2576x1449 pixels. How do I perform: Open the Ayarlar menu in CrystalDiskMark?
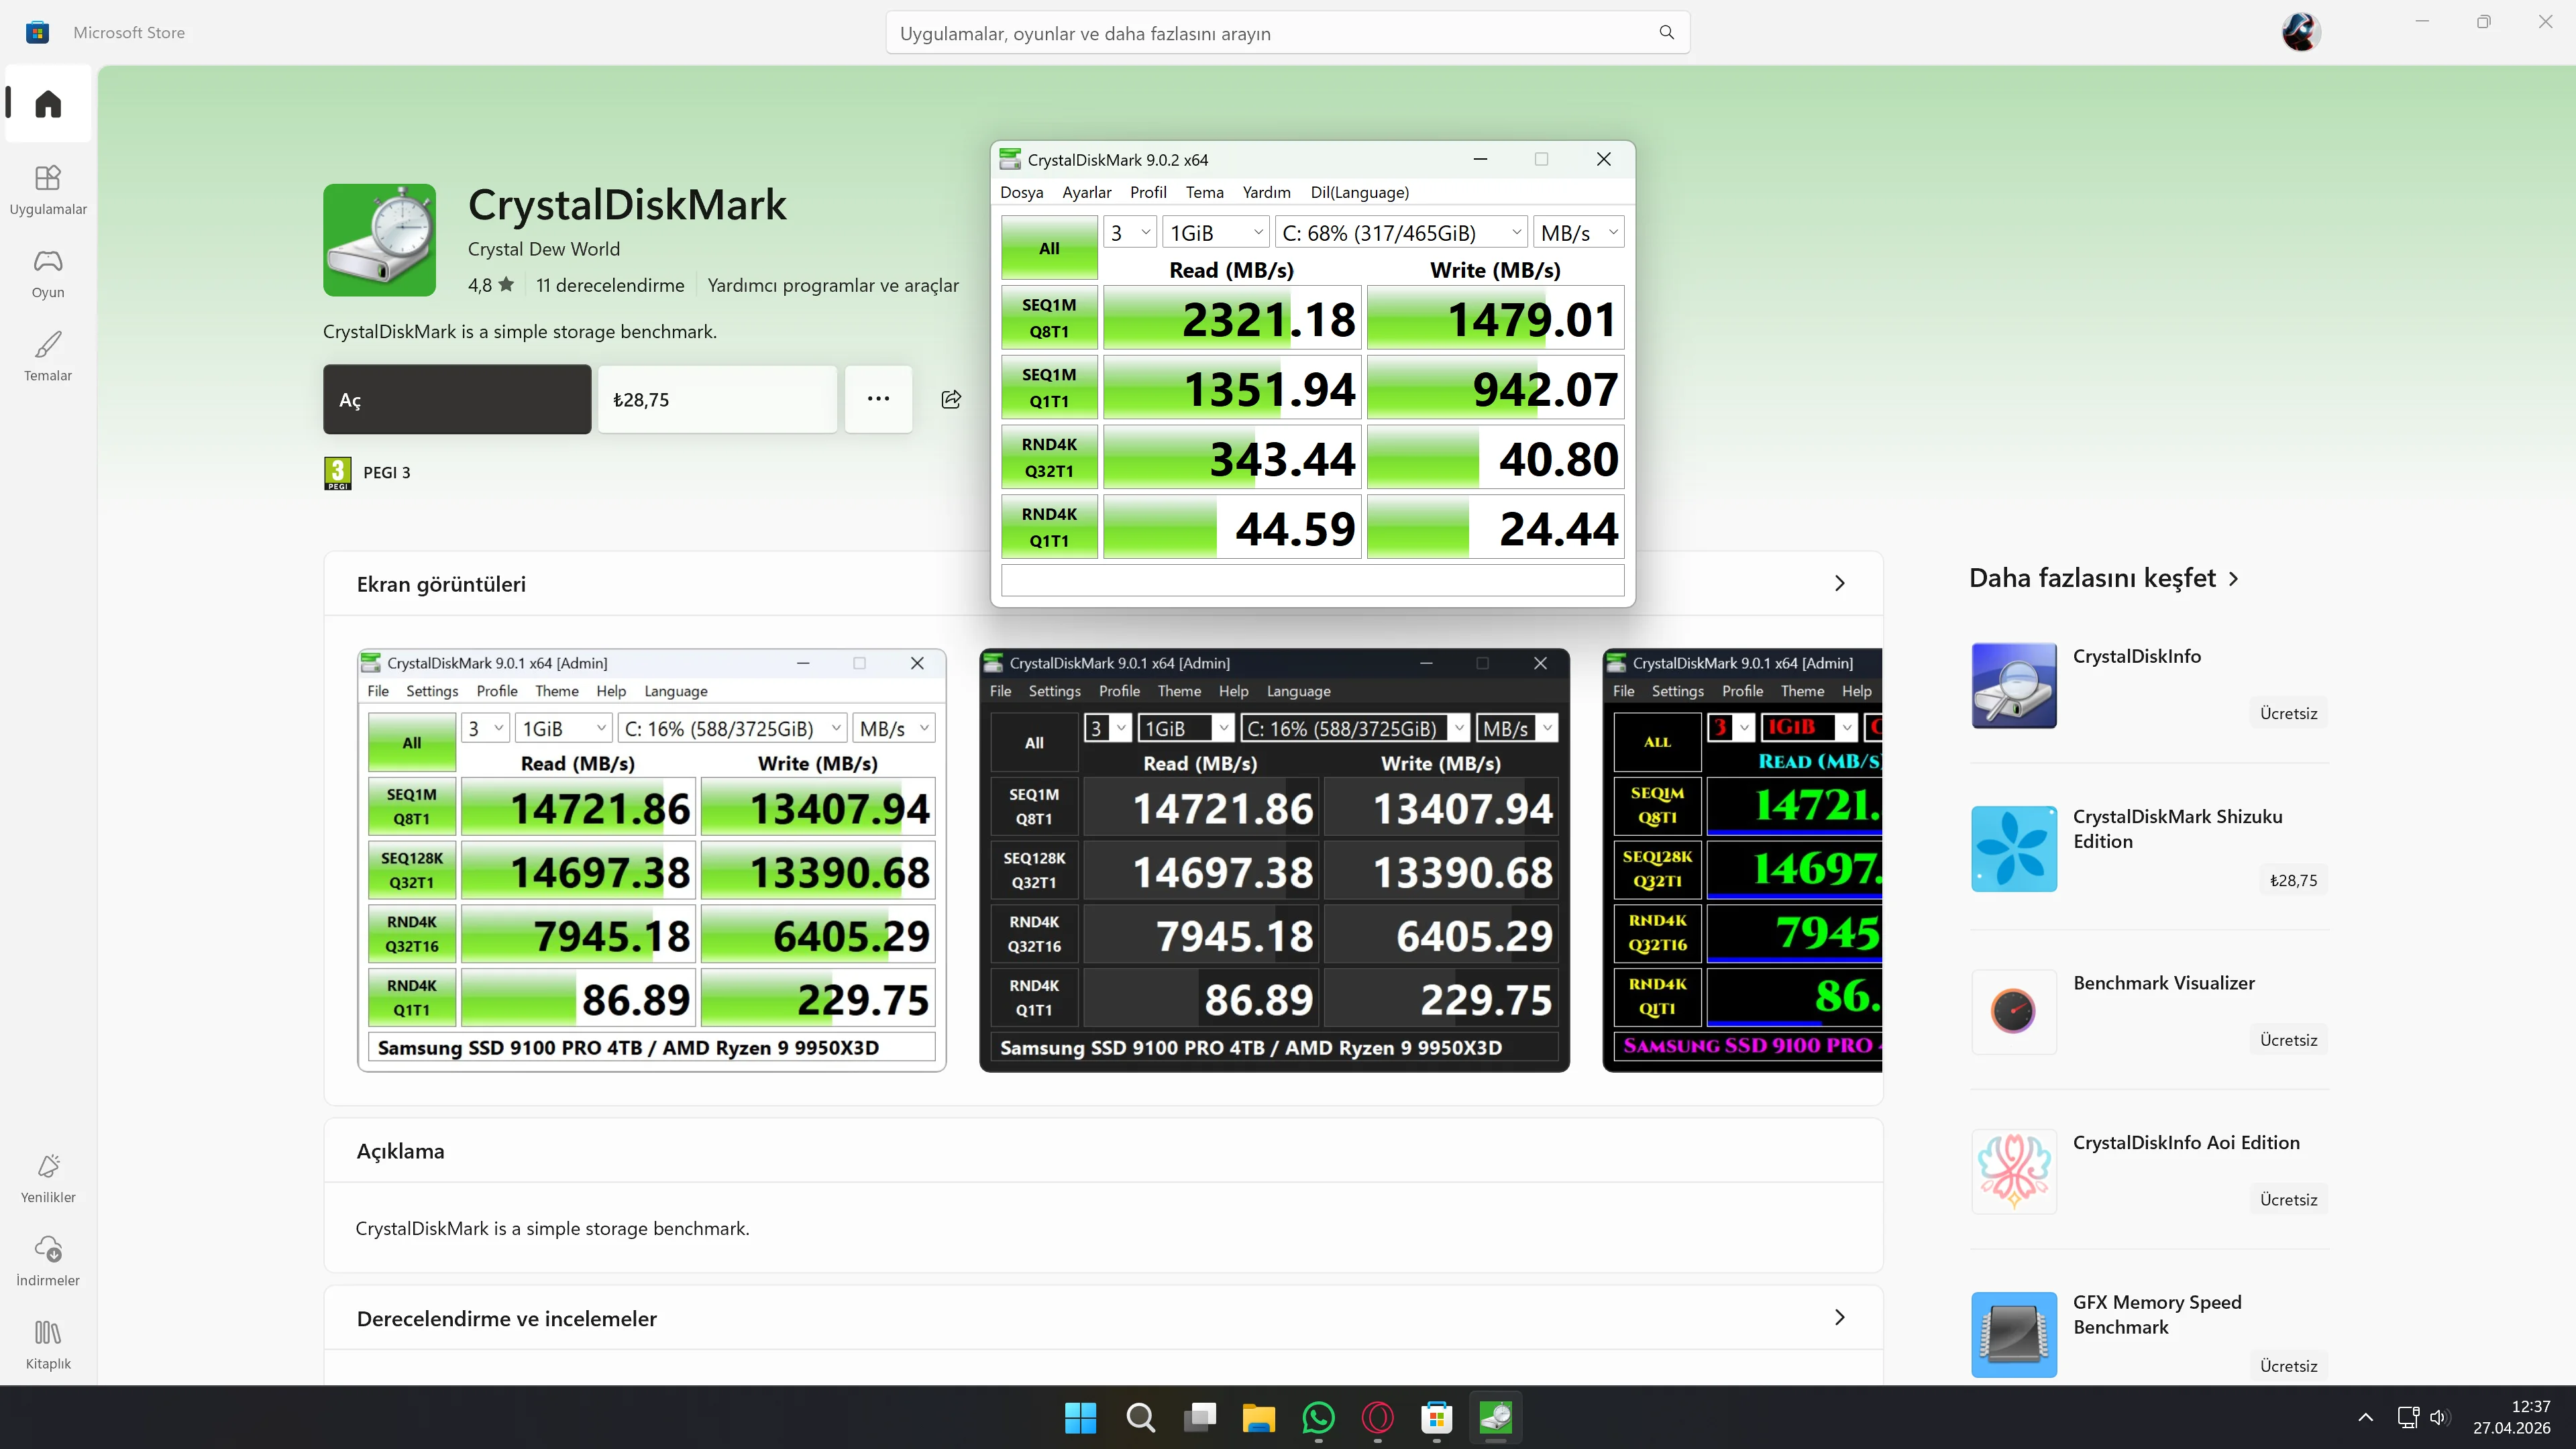(1086, 192)
